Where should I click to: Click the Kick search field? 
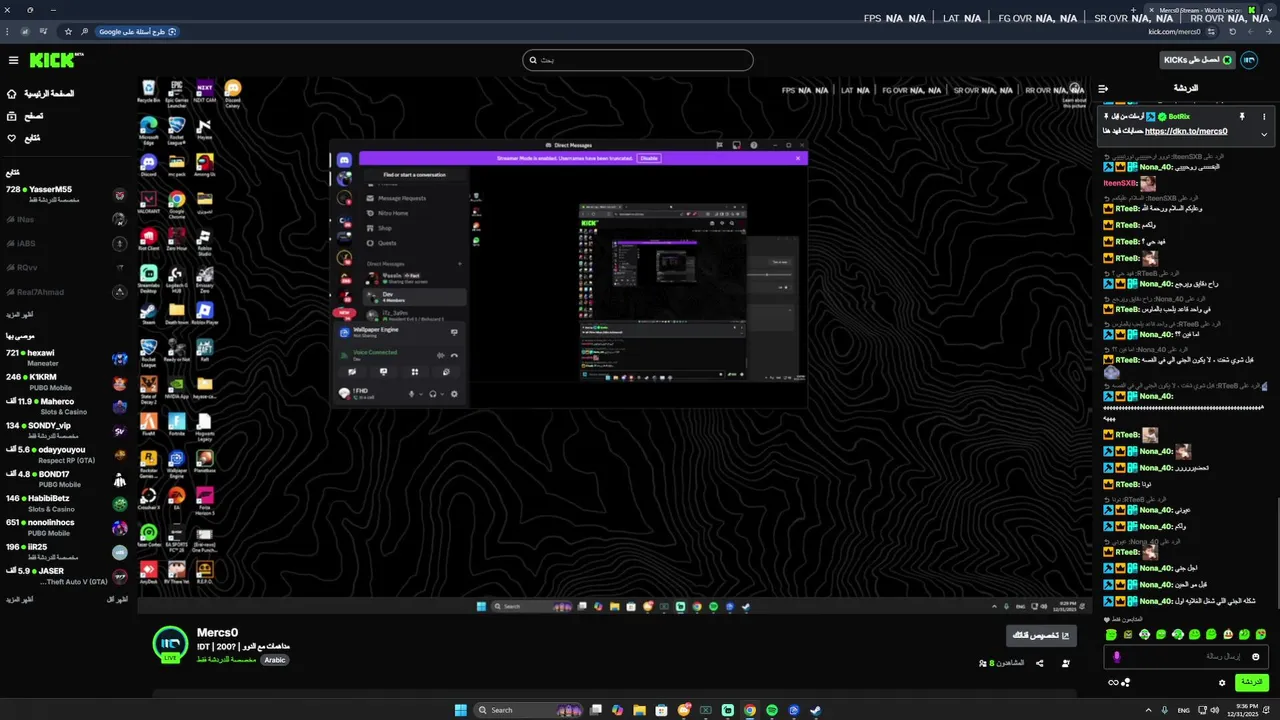pos(637,60)
